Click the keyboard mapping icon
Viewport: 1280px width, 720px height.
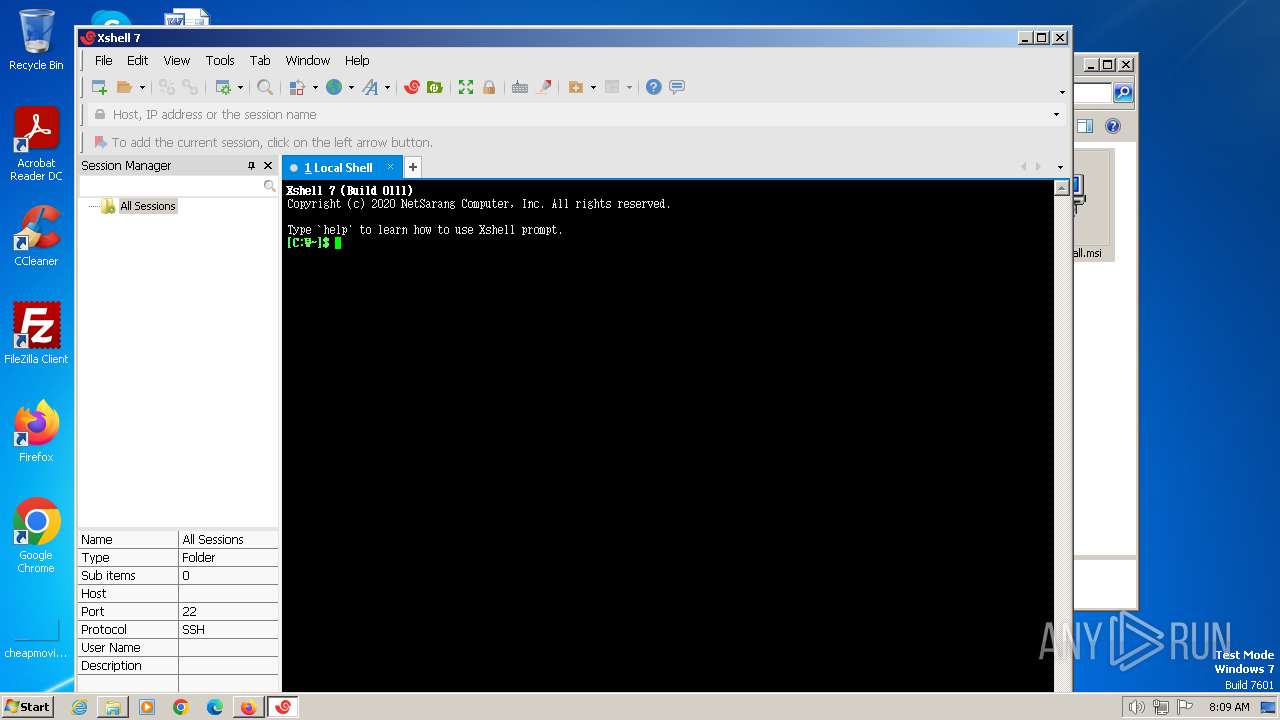click(520, 87)
